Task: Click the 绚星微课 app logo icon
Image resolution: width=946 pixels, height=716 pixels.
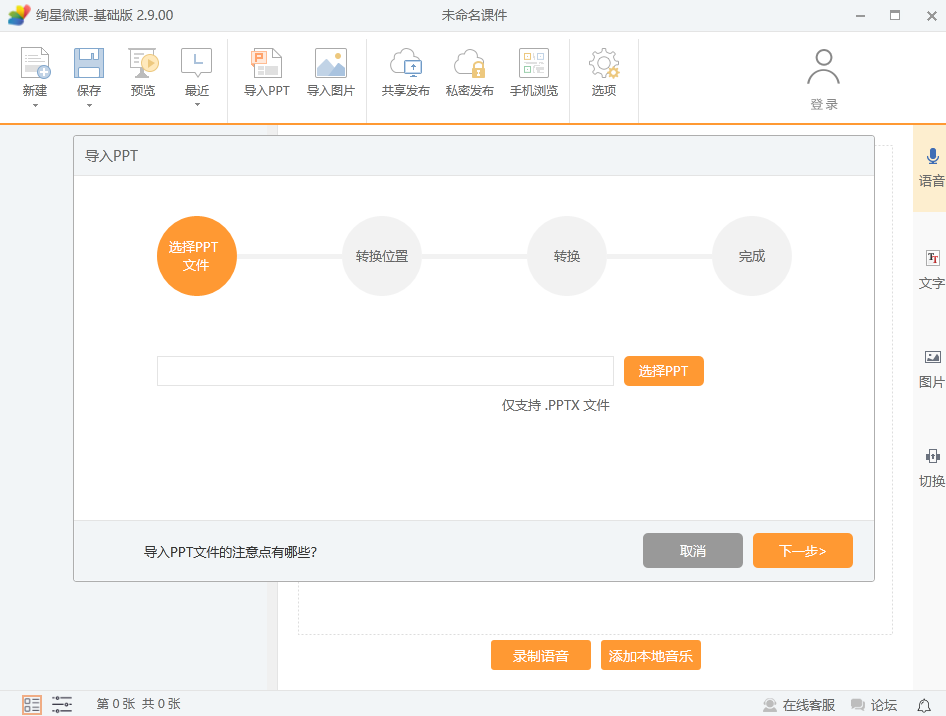Action: click(x=19, y=15)
